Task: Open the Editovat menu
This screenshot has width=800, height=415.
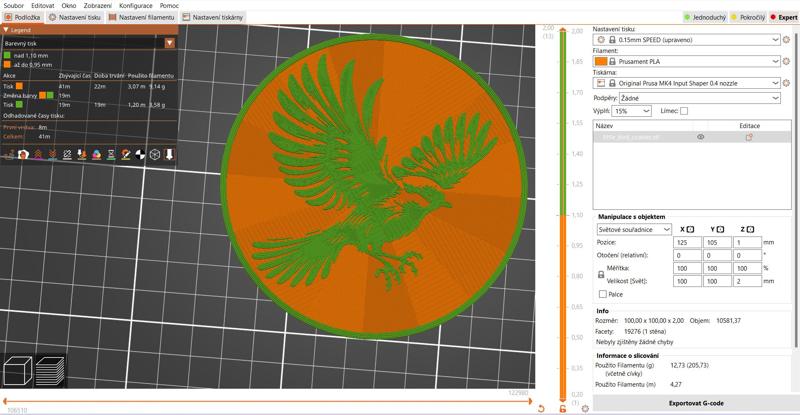Action: click(x=43, y=6)
